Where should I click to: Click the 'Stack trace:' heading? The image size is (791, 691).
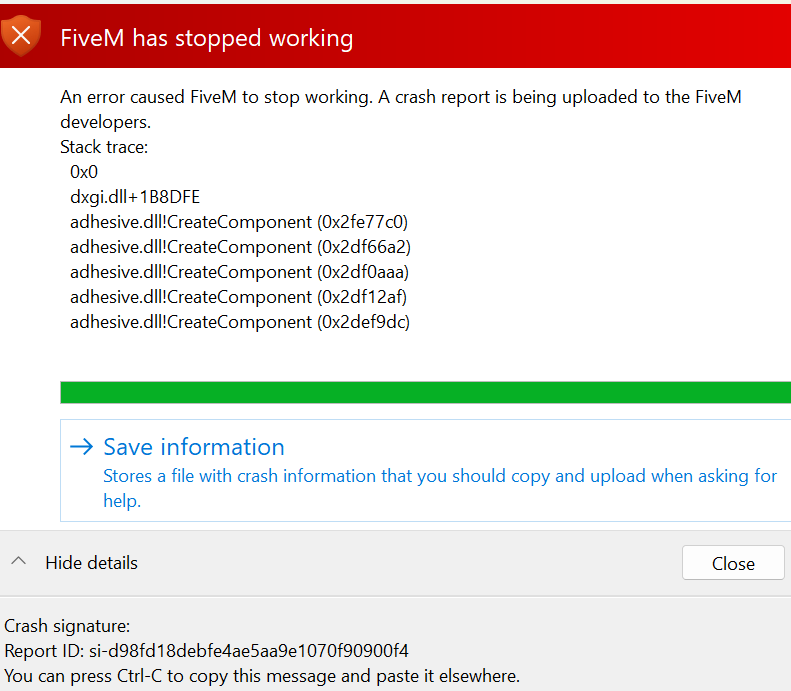(x=104, y=147)
